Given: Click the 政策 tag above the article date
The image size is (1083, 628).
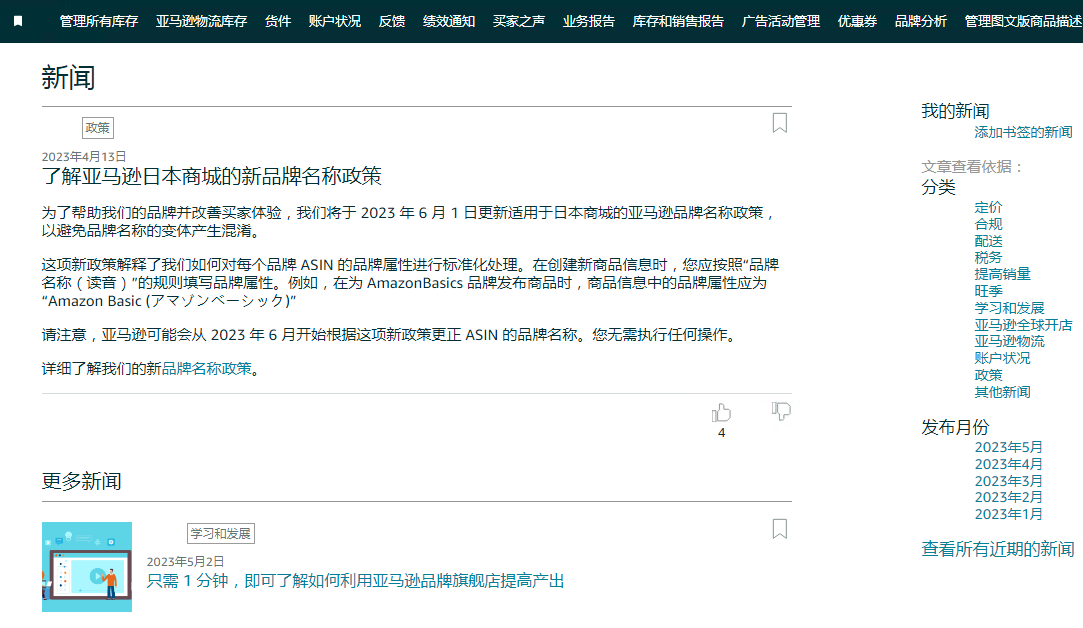Looking at the screenshot, I should coord(97,127).
